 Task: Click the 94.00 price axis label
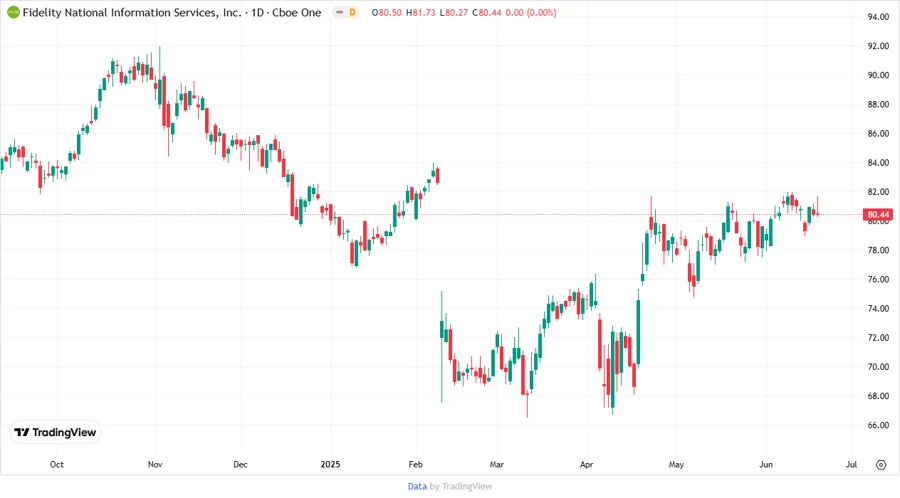(x=878, y=17)
